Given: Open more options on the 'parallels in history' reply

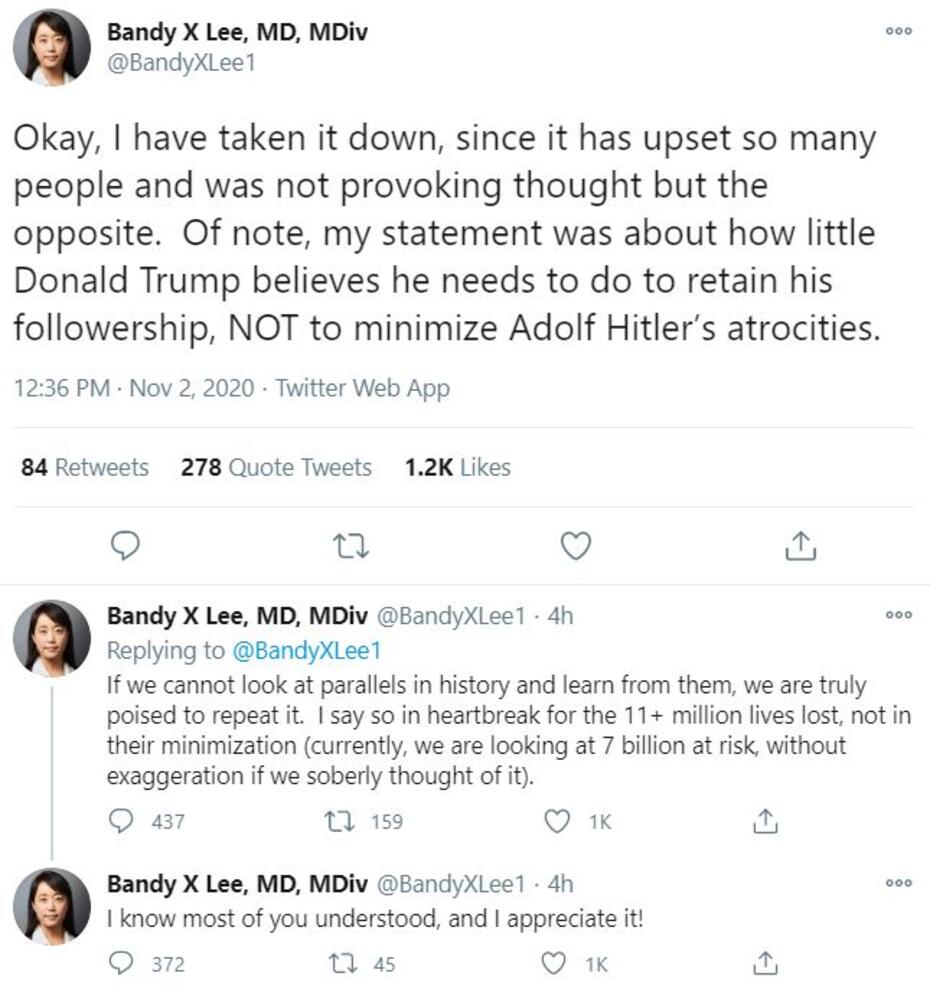Looking at the screenshot, I should pyautogui.click(x=900, y=616).
